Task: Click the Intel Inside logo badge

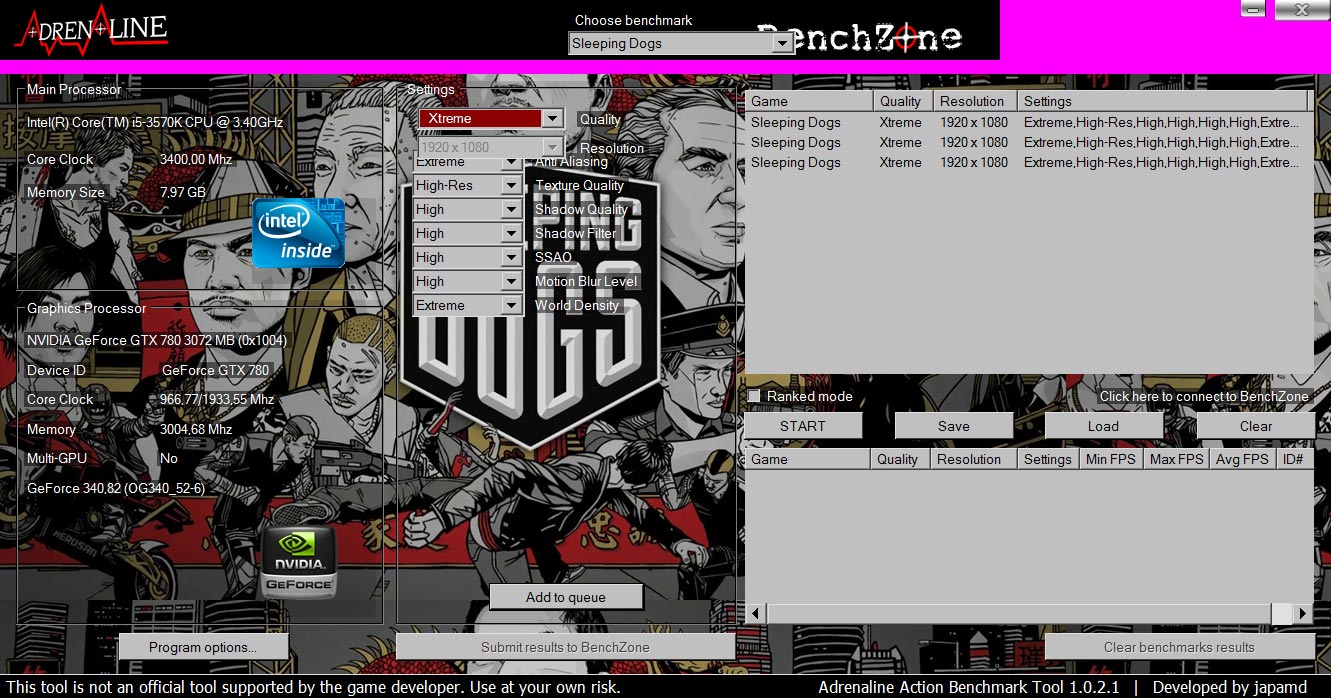Action: (x=298, y=232)
